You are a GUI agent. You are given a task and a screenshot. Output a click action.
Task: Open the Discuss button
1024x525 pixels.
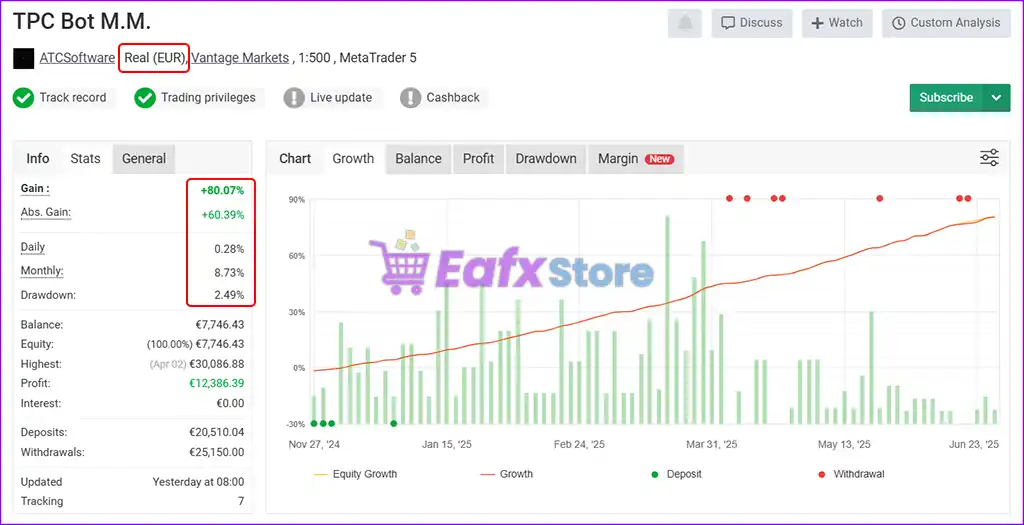[x=752, y=23]
